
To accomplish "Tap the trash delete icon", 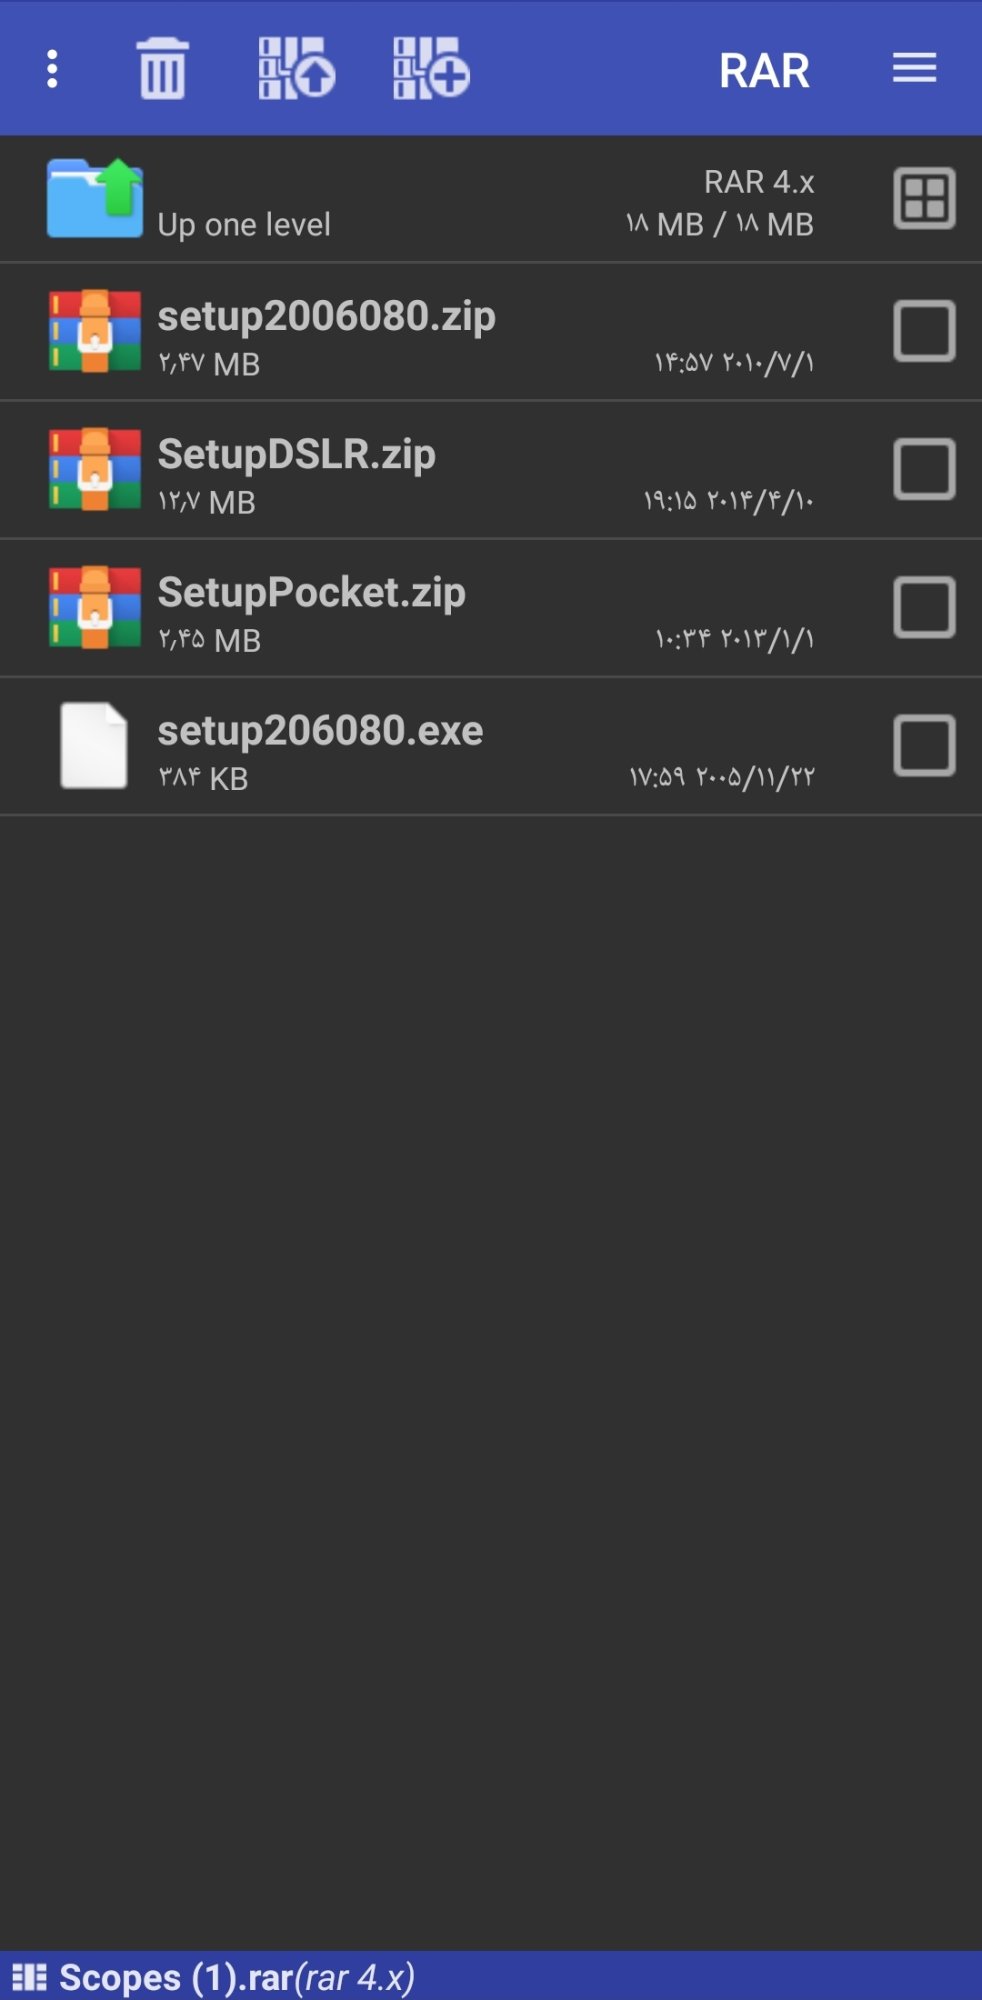I will (x=162, y=69).
